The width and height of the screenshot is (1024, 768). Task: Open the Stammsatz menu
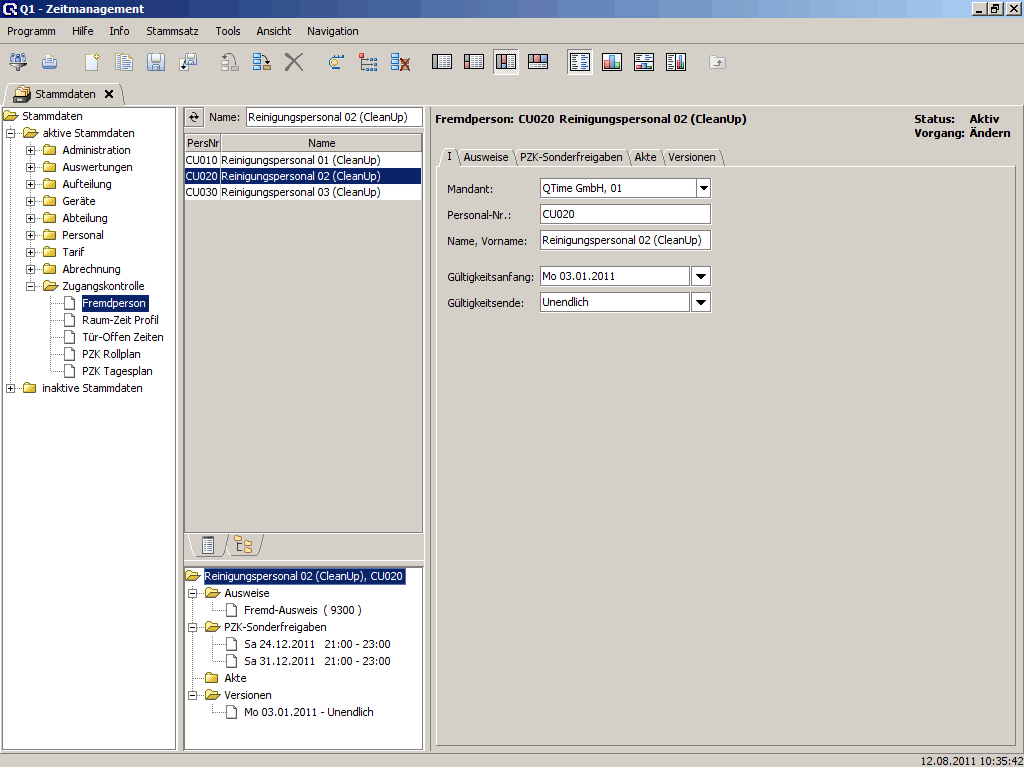tap(172, 31)
